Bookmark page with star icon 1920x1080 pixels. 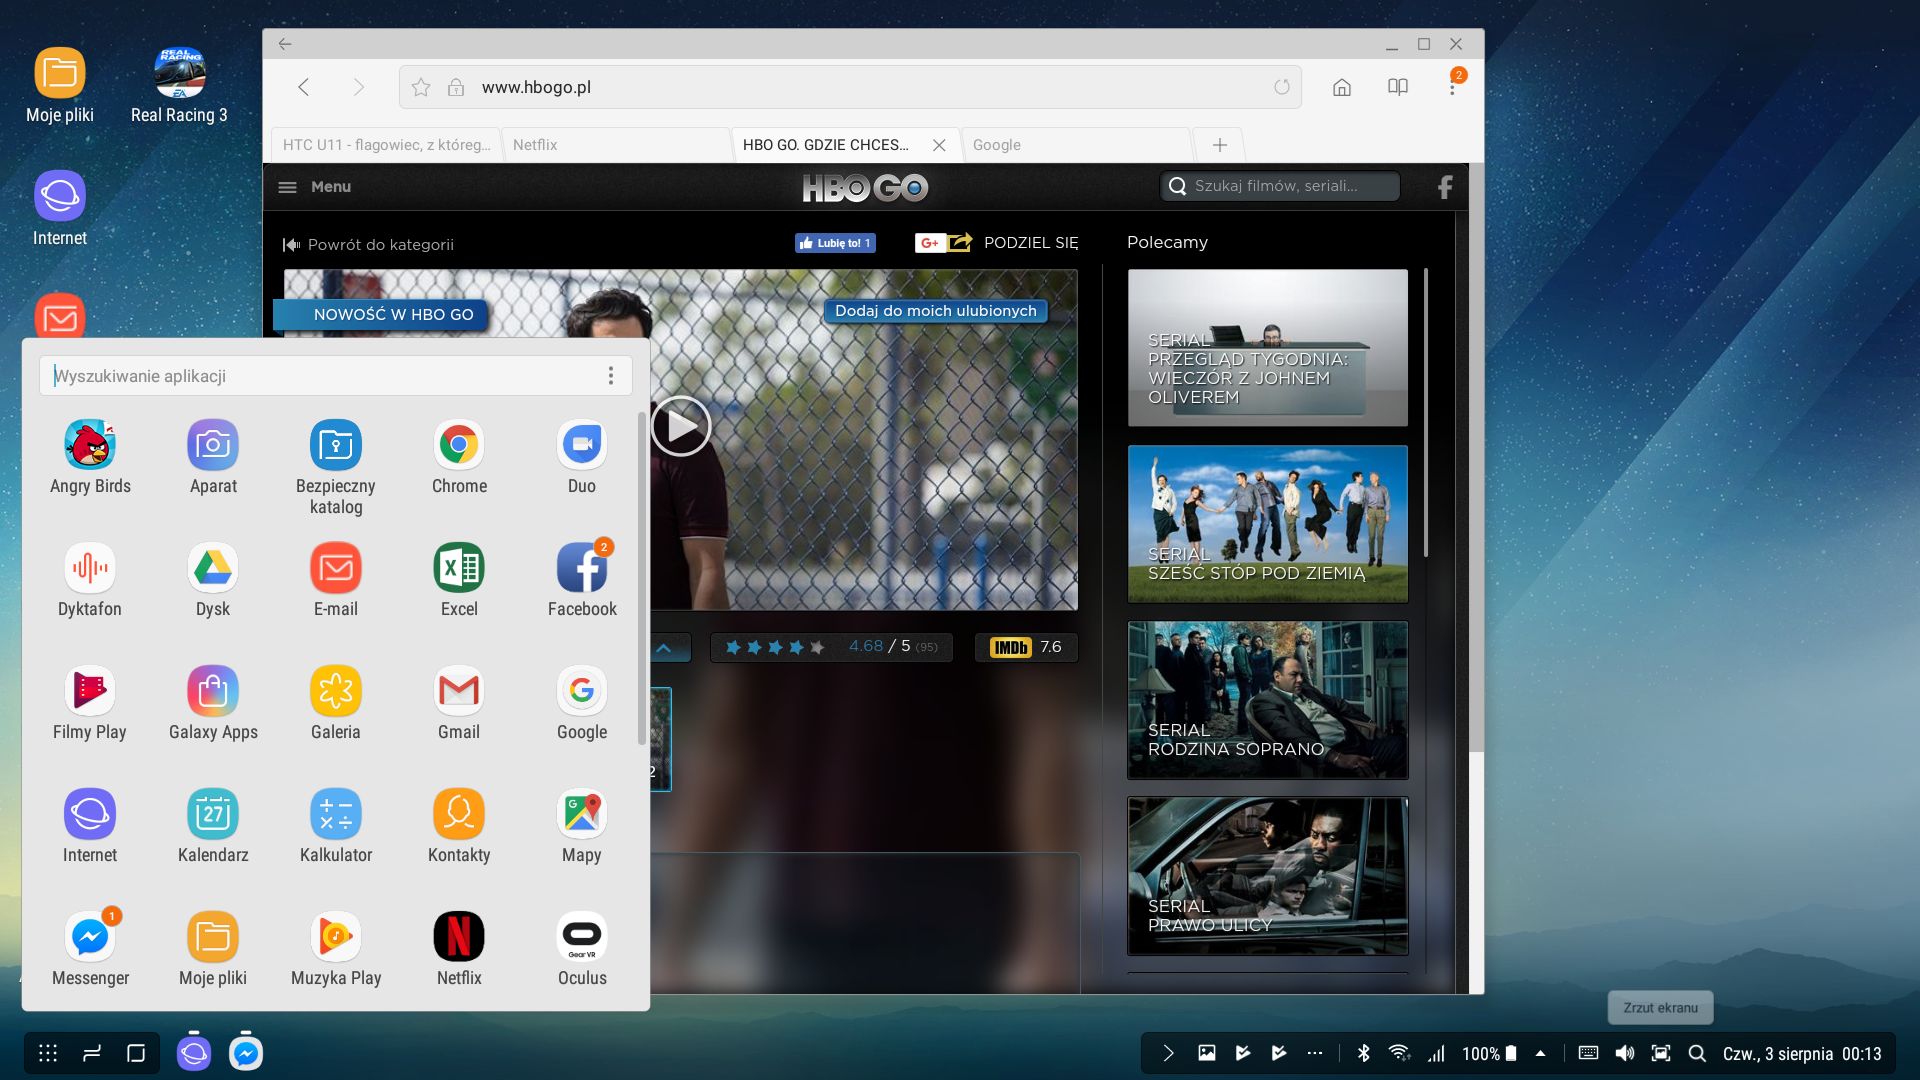[x=421, y=87]
